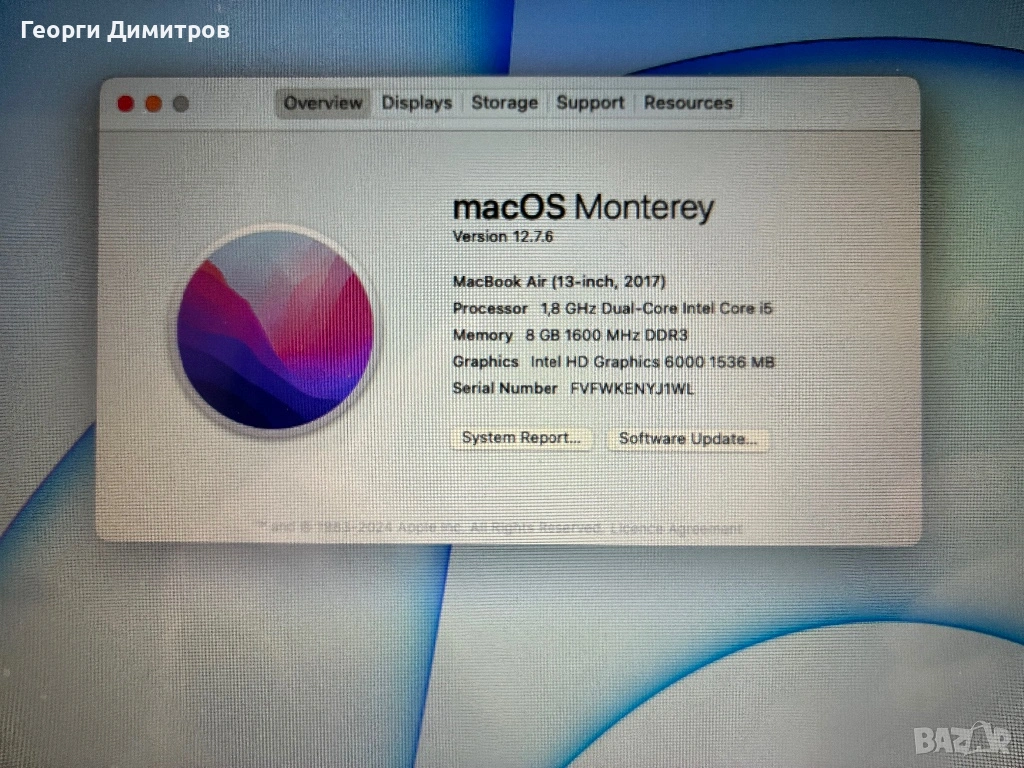Click the Version 12.7.6 text

[x=503, y=237]
